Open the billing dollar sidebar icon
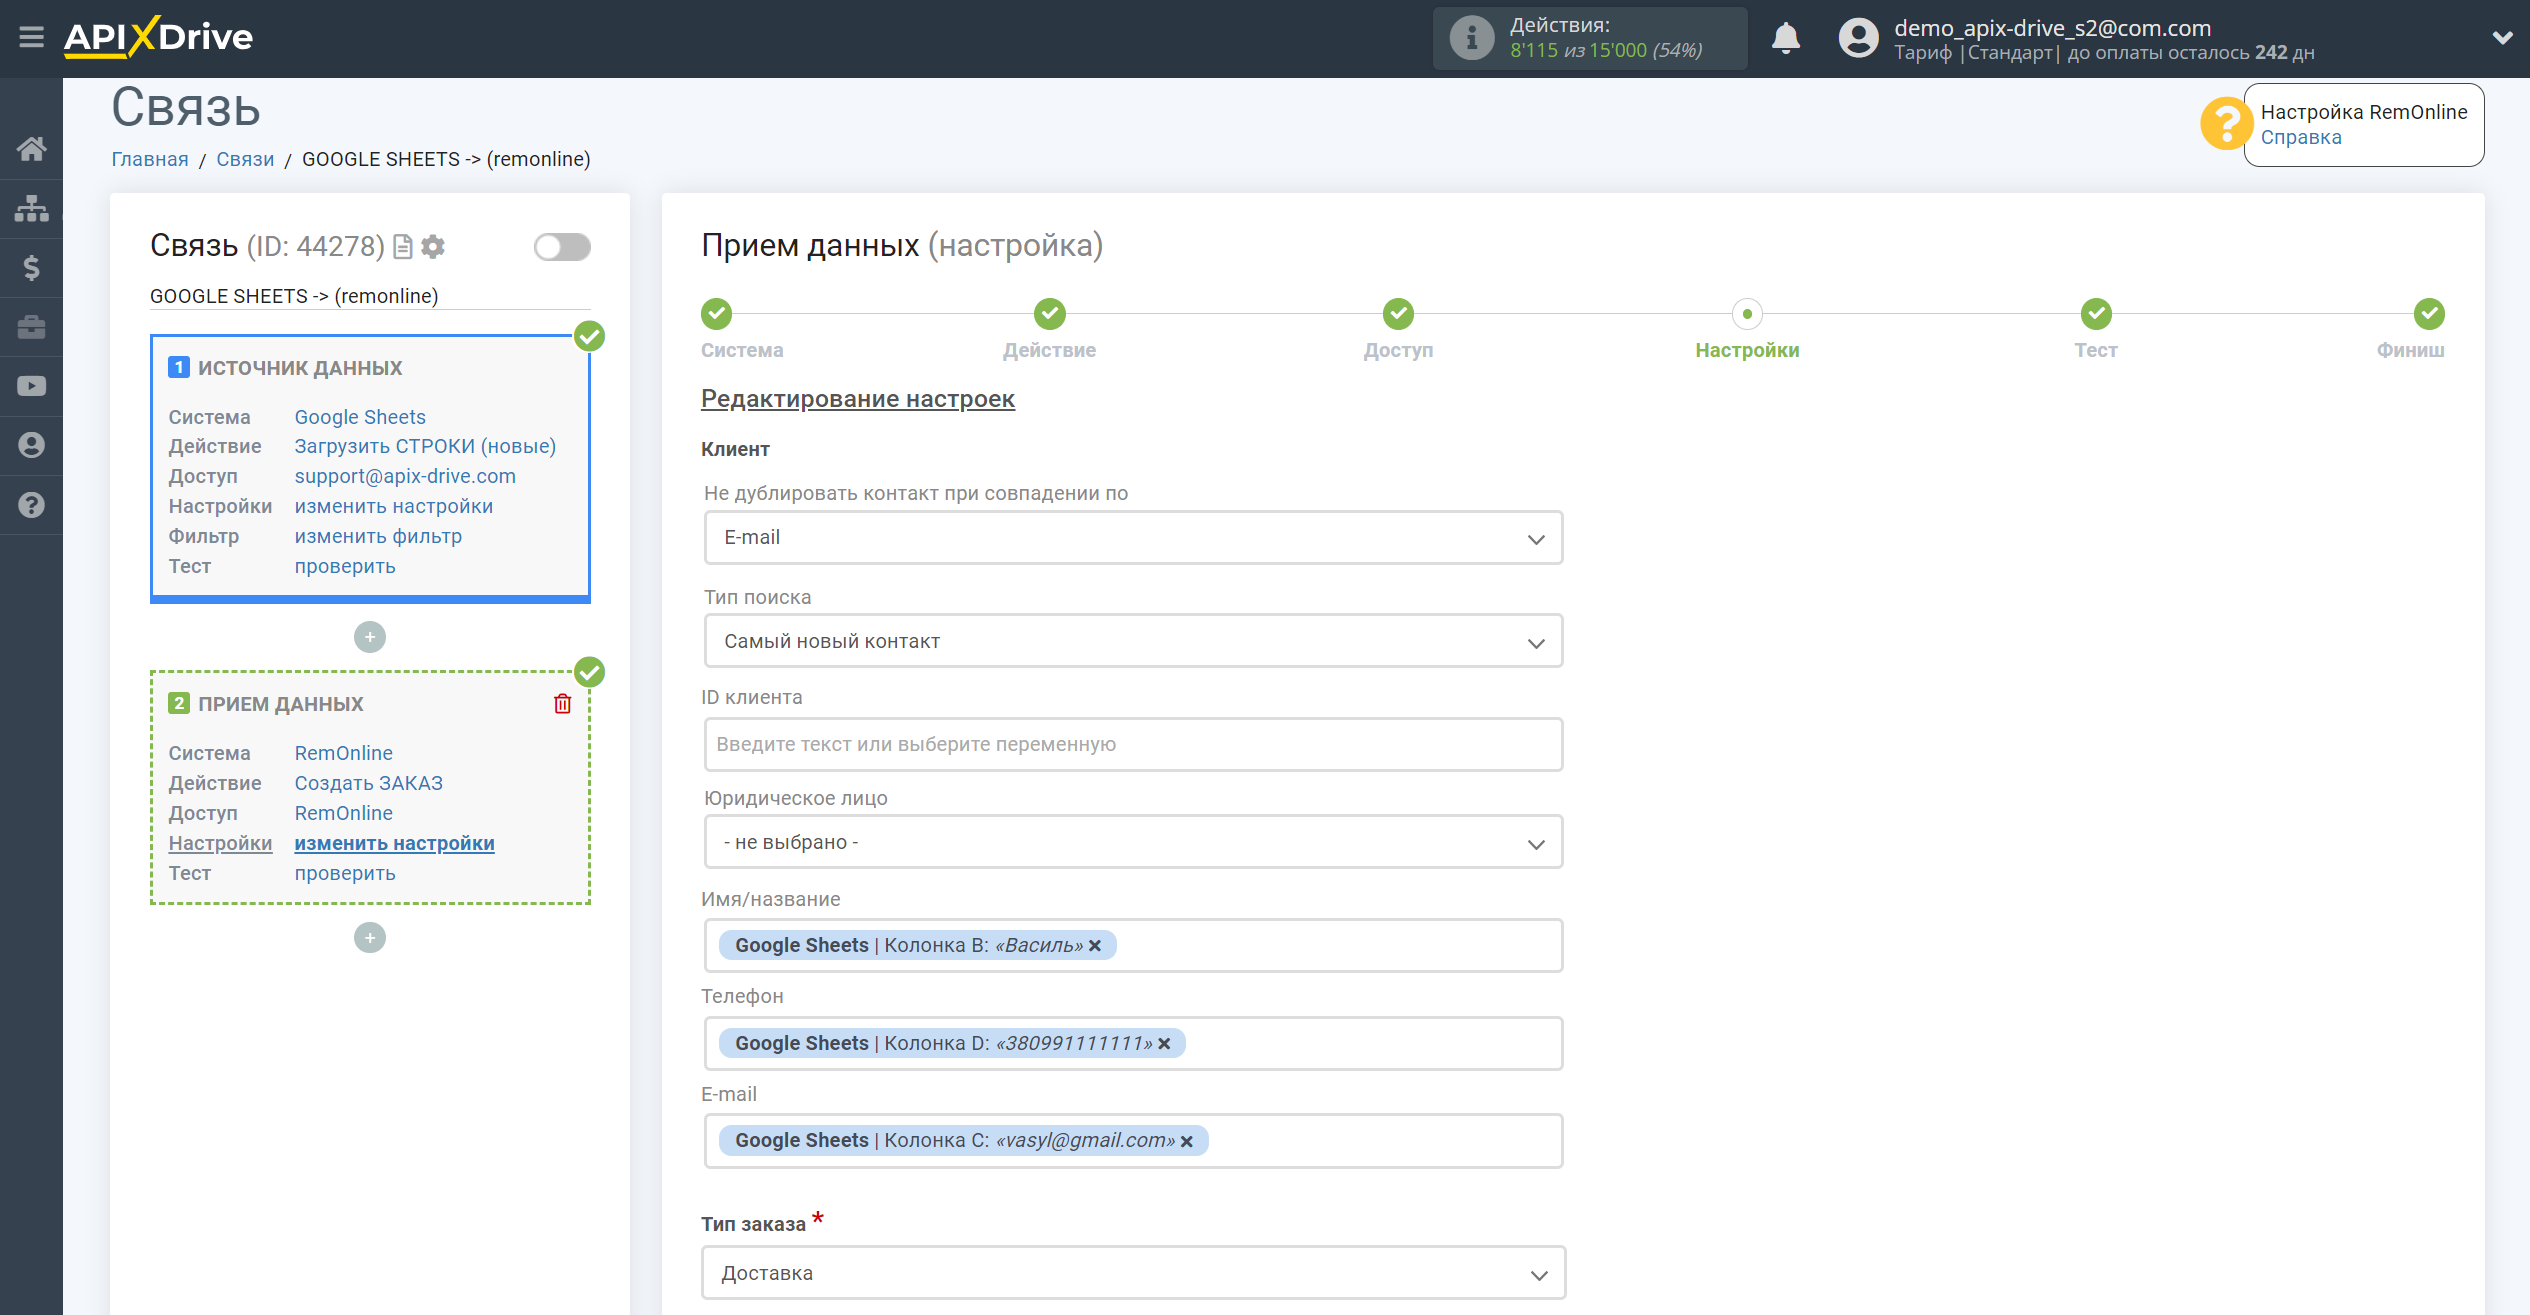This screenshot has width=2530, height=1315. click(x=31, y=268)
